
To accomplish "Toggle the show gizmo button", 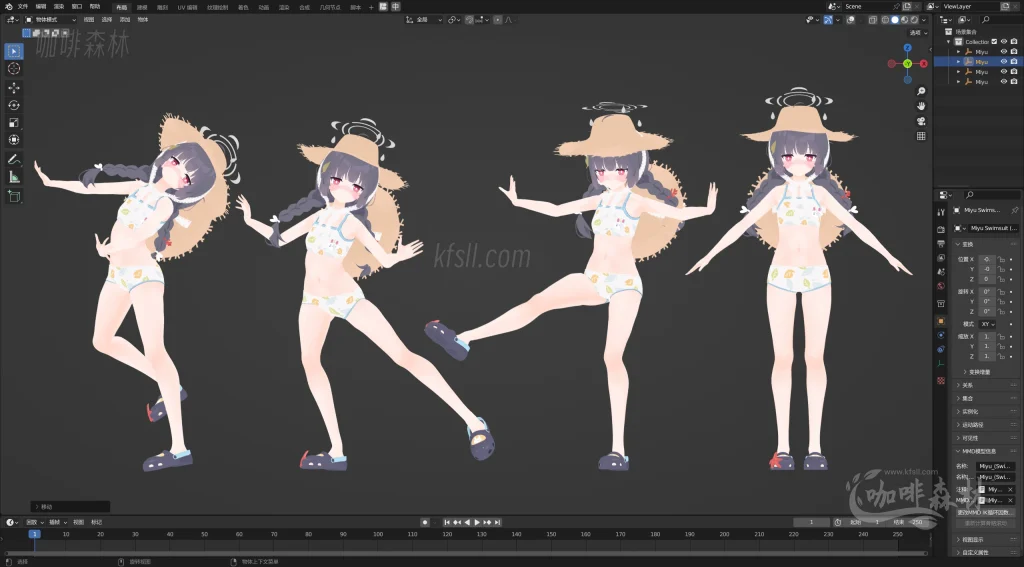I will (x=828, y=20).
